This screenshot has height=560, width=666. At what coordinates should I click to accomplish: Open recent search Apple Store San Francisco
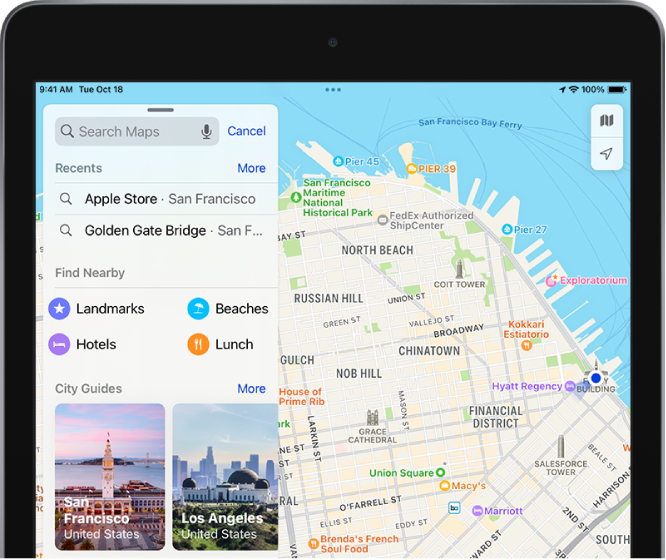[x=166, y=199]
